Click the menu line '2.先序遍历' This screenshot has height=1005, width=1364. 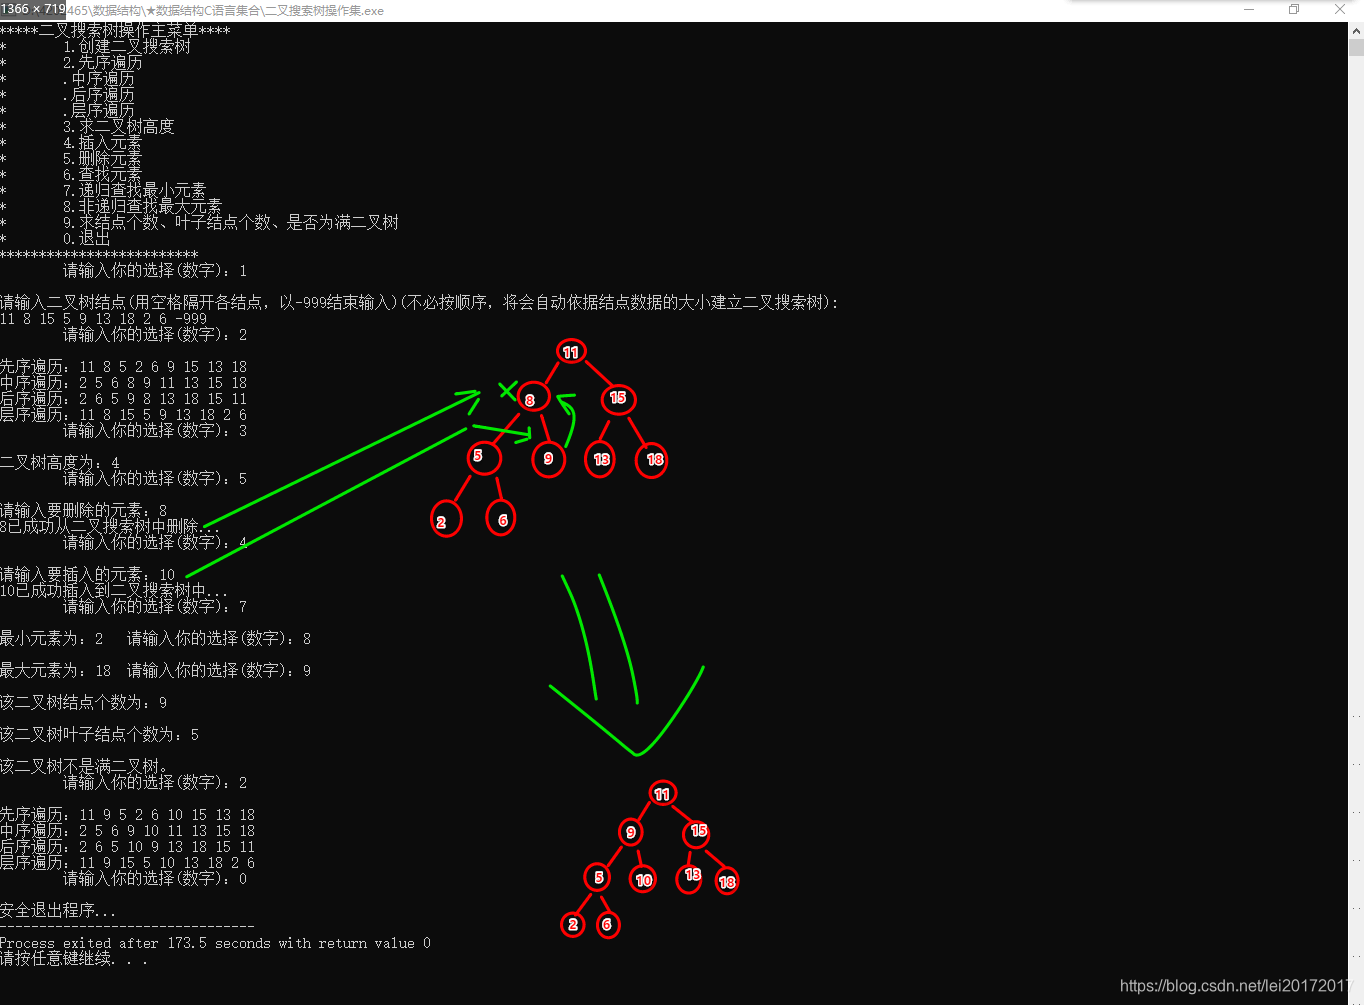(103, 63)
